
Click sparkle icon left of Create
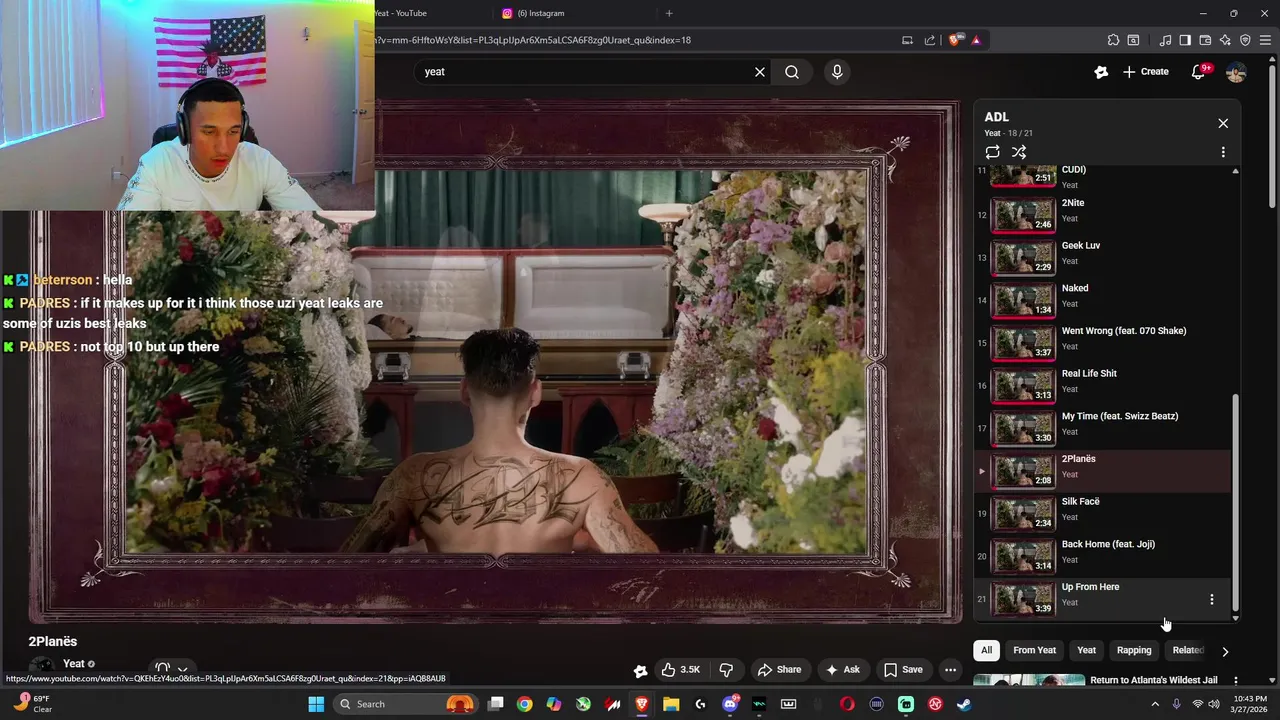coord(1101,72)
